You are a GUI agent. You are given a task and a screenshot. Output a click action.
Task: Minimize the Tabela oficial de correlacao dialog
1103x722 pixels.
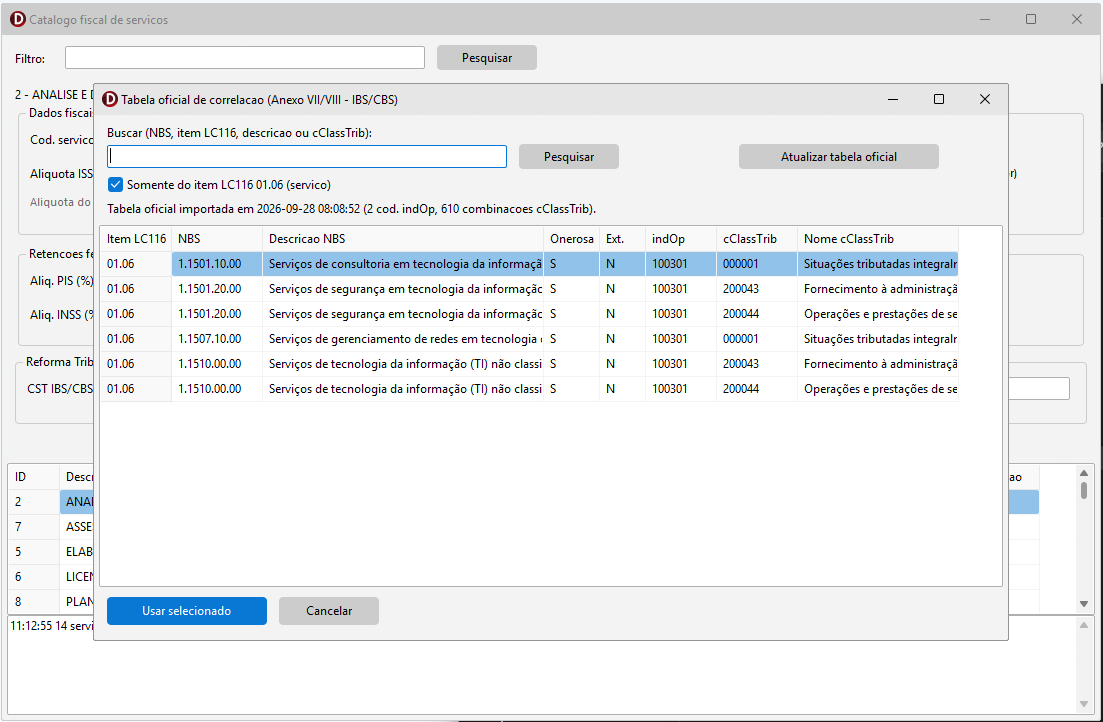[x=893, y=99]
